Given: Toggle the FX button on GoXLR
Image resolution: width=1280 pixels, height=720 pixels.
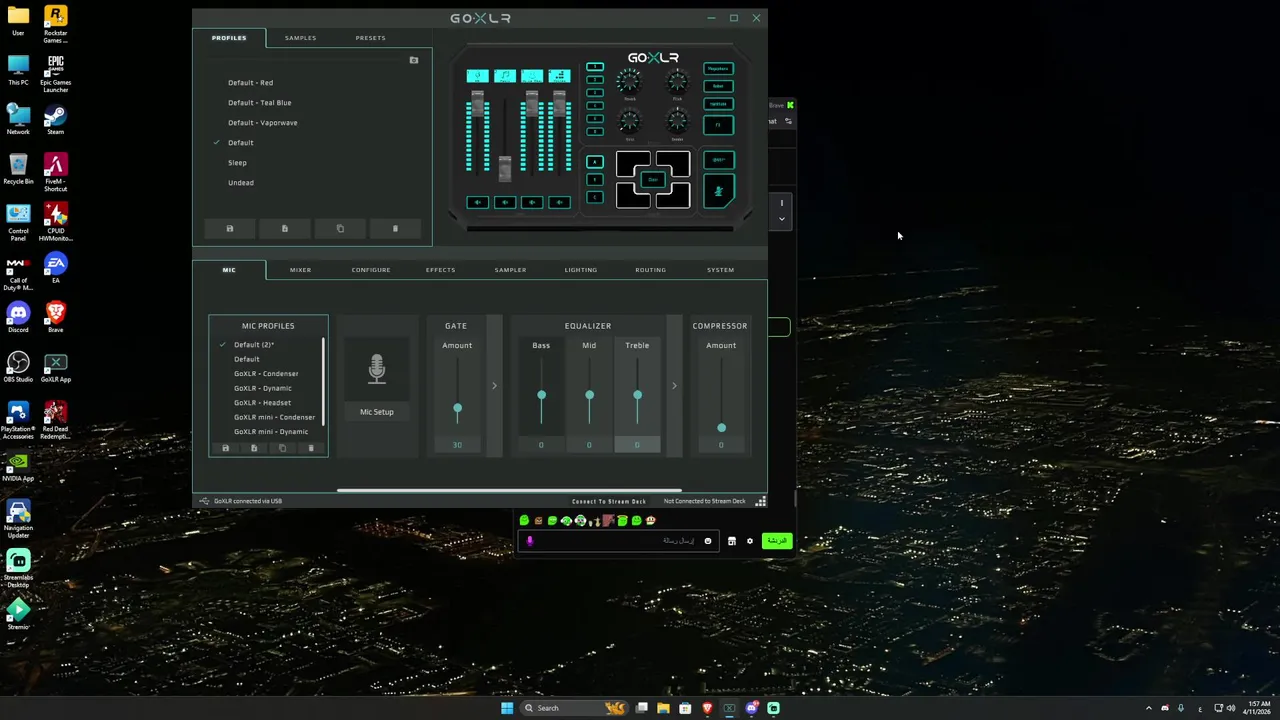Looking at the screenshot, I should click(x=718, y=125).
